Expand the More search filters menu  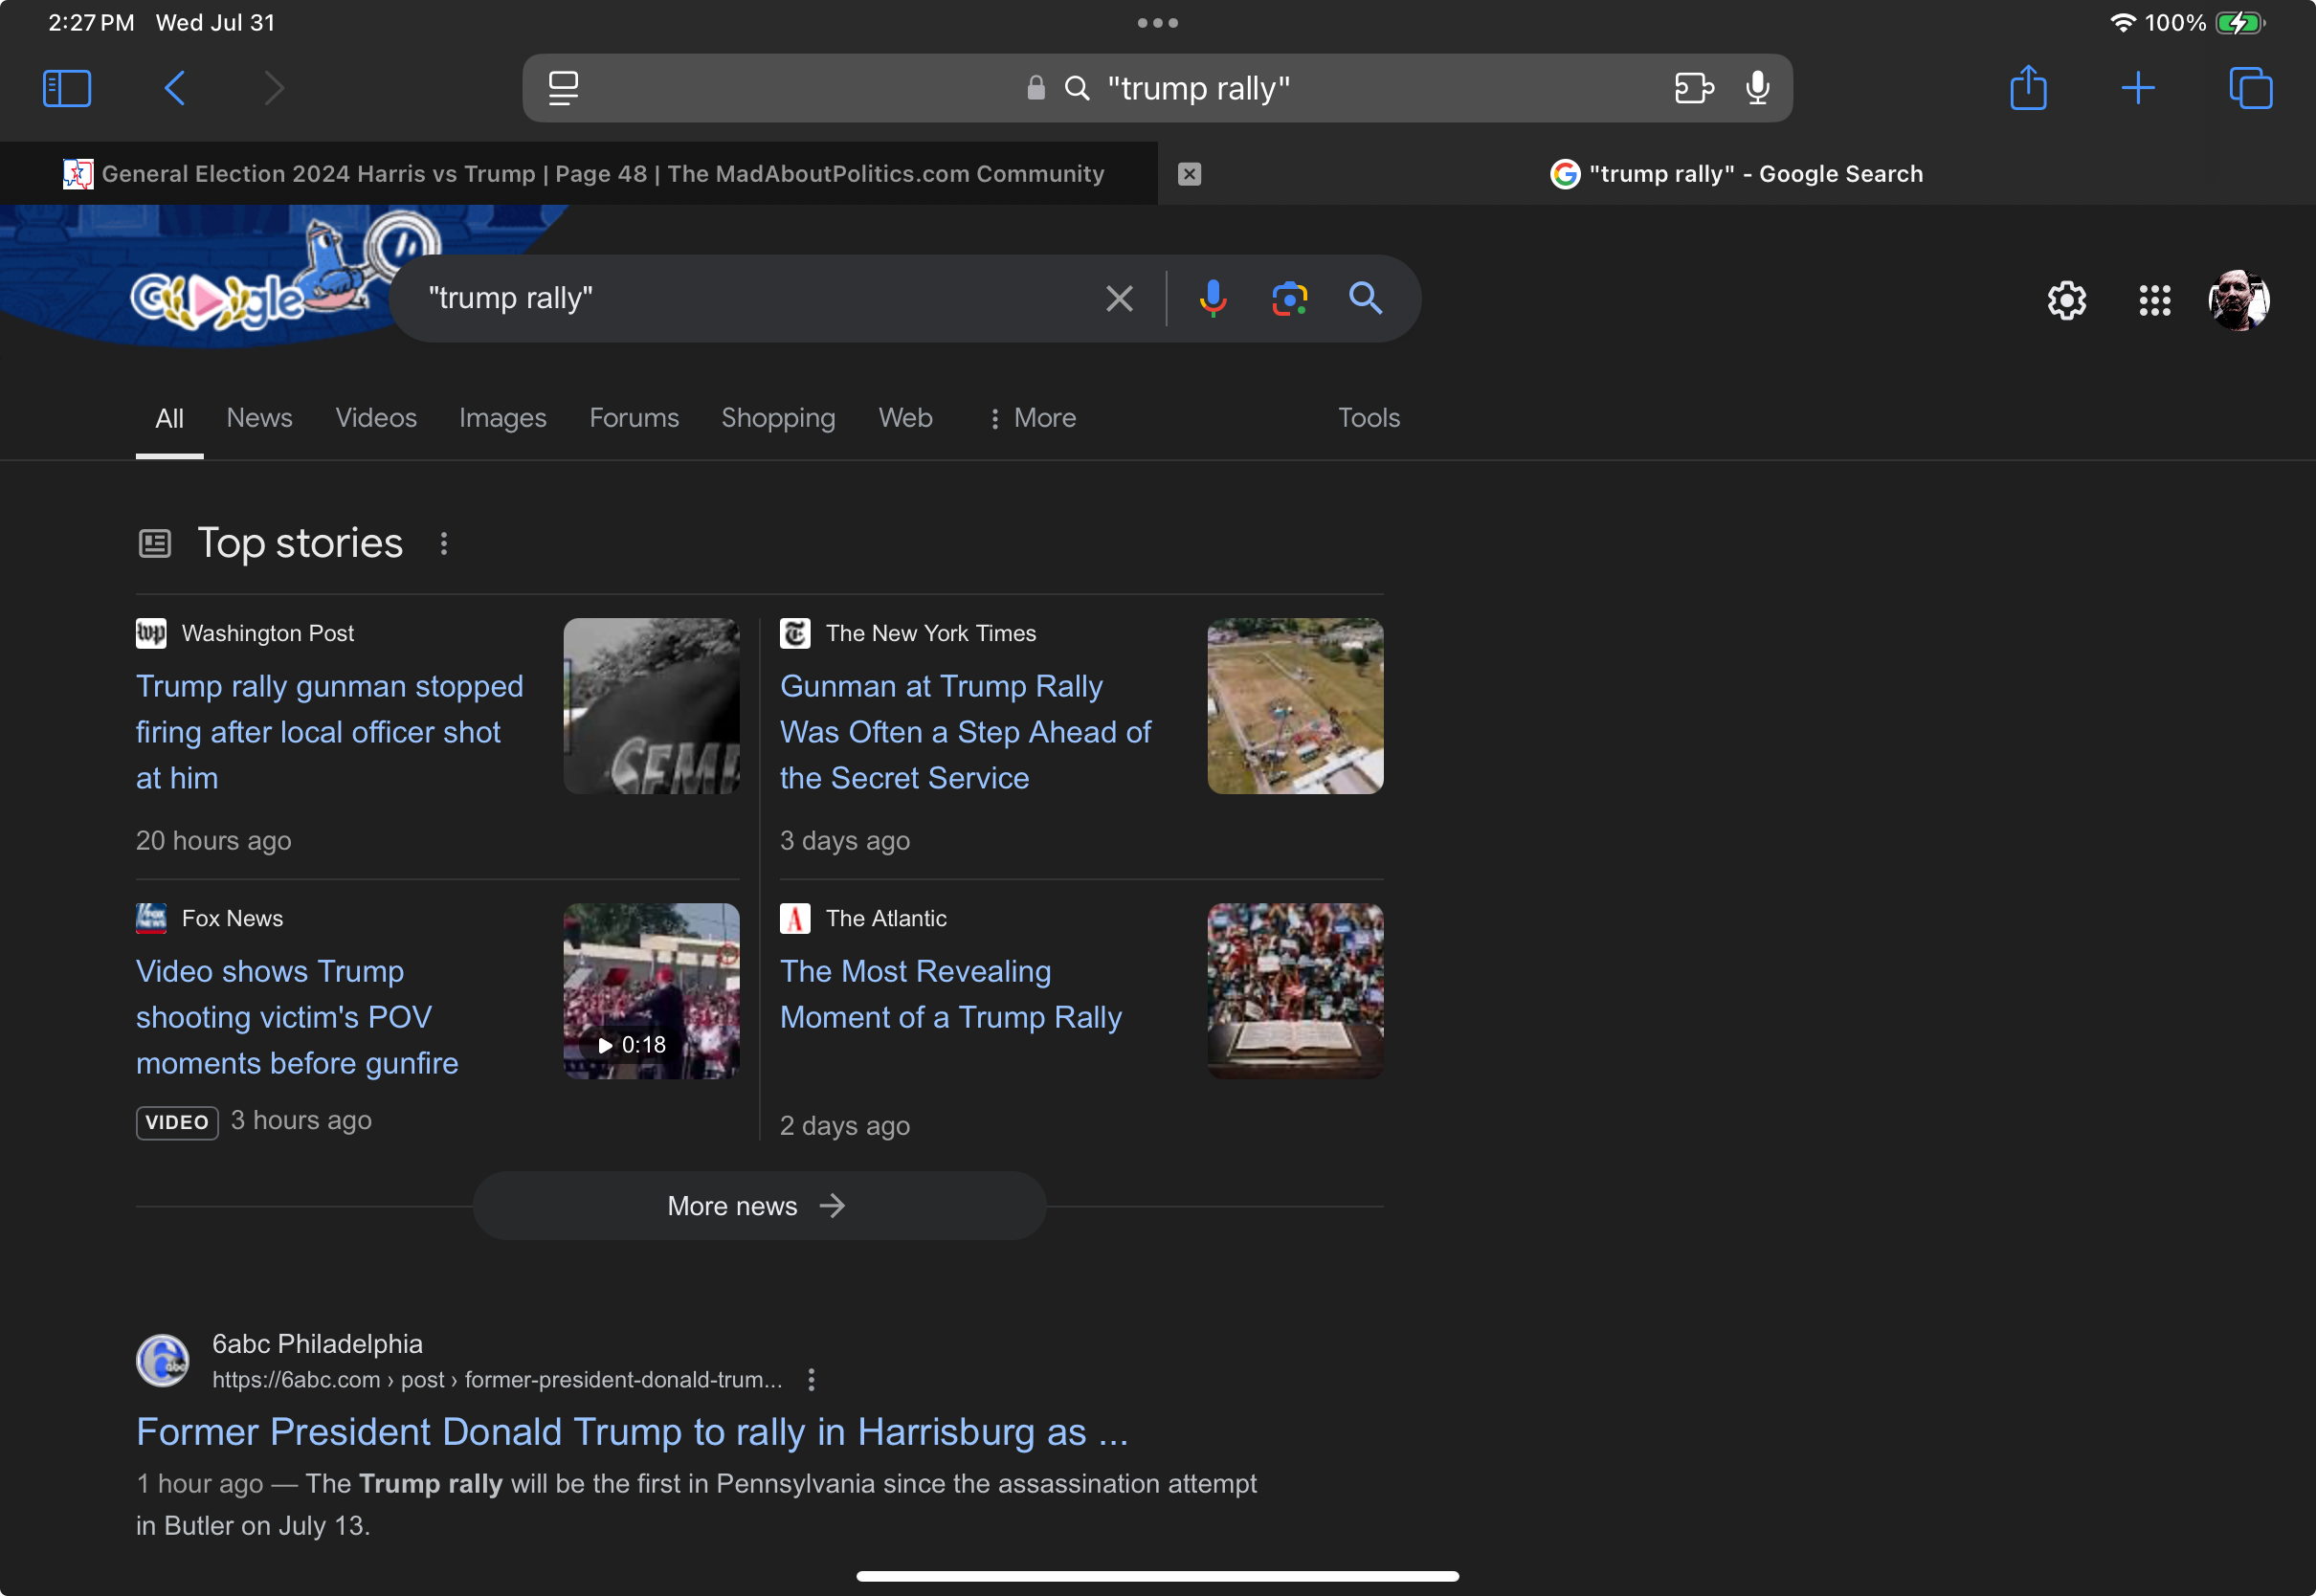pos(1032,418)
